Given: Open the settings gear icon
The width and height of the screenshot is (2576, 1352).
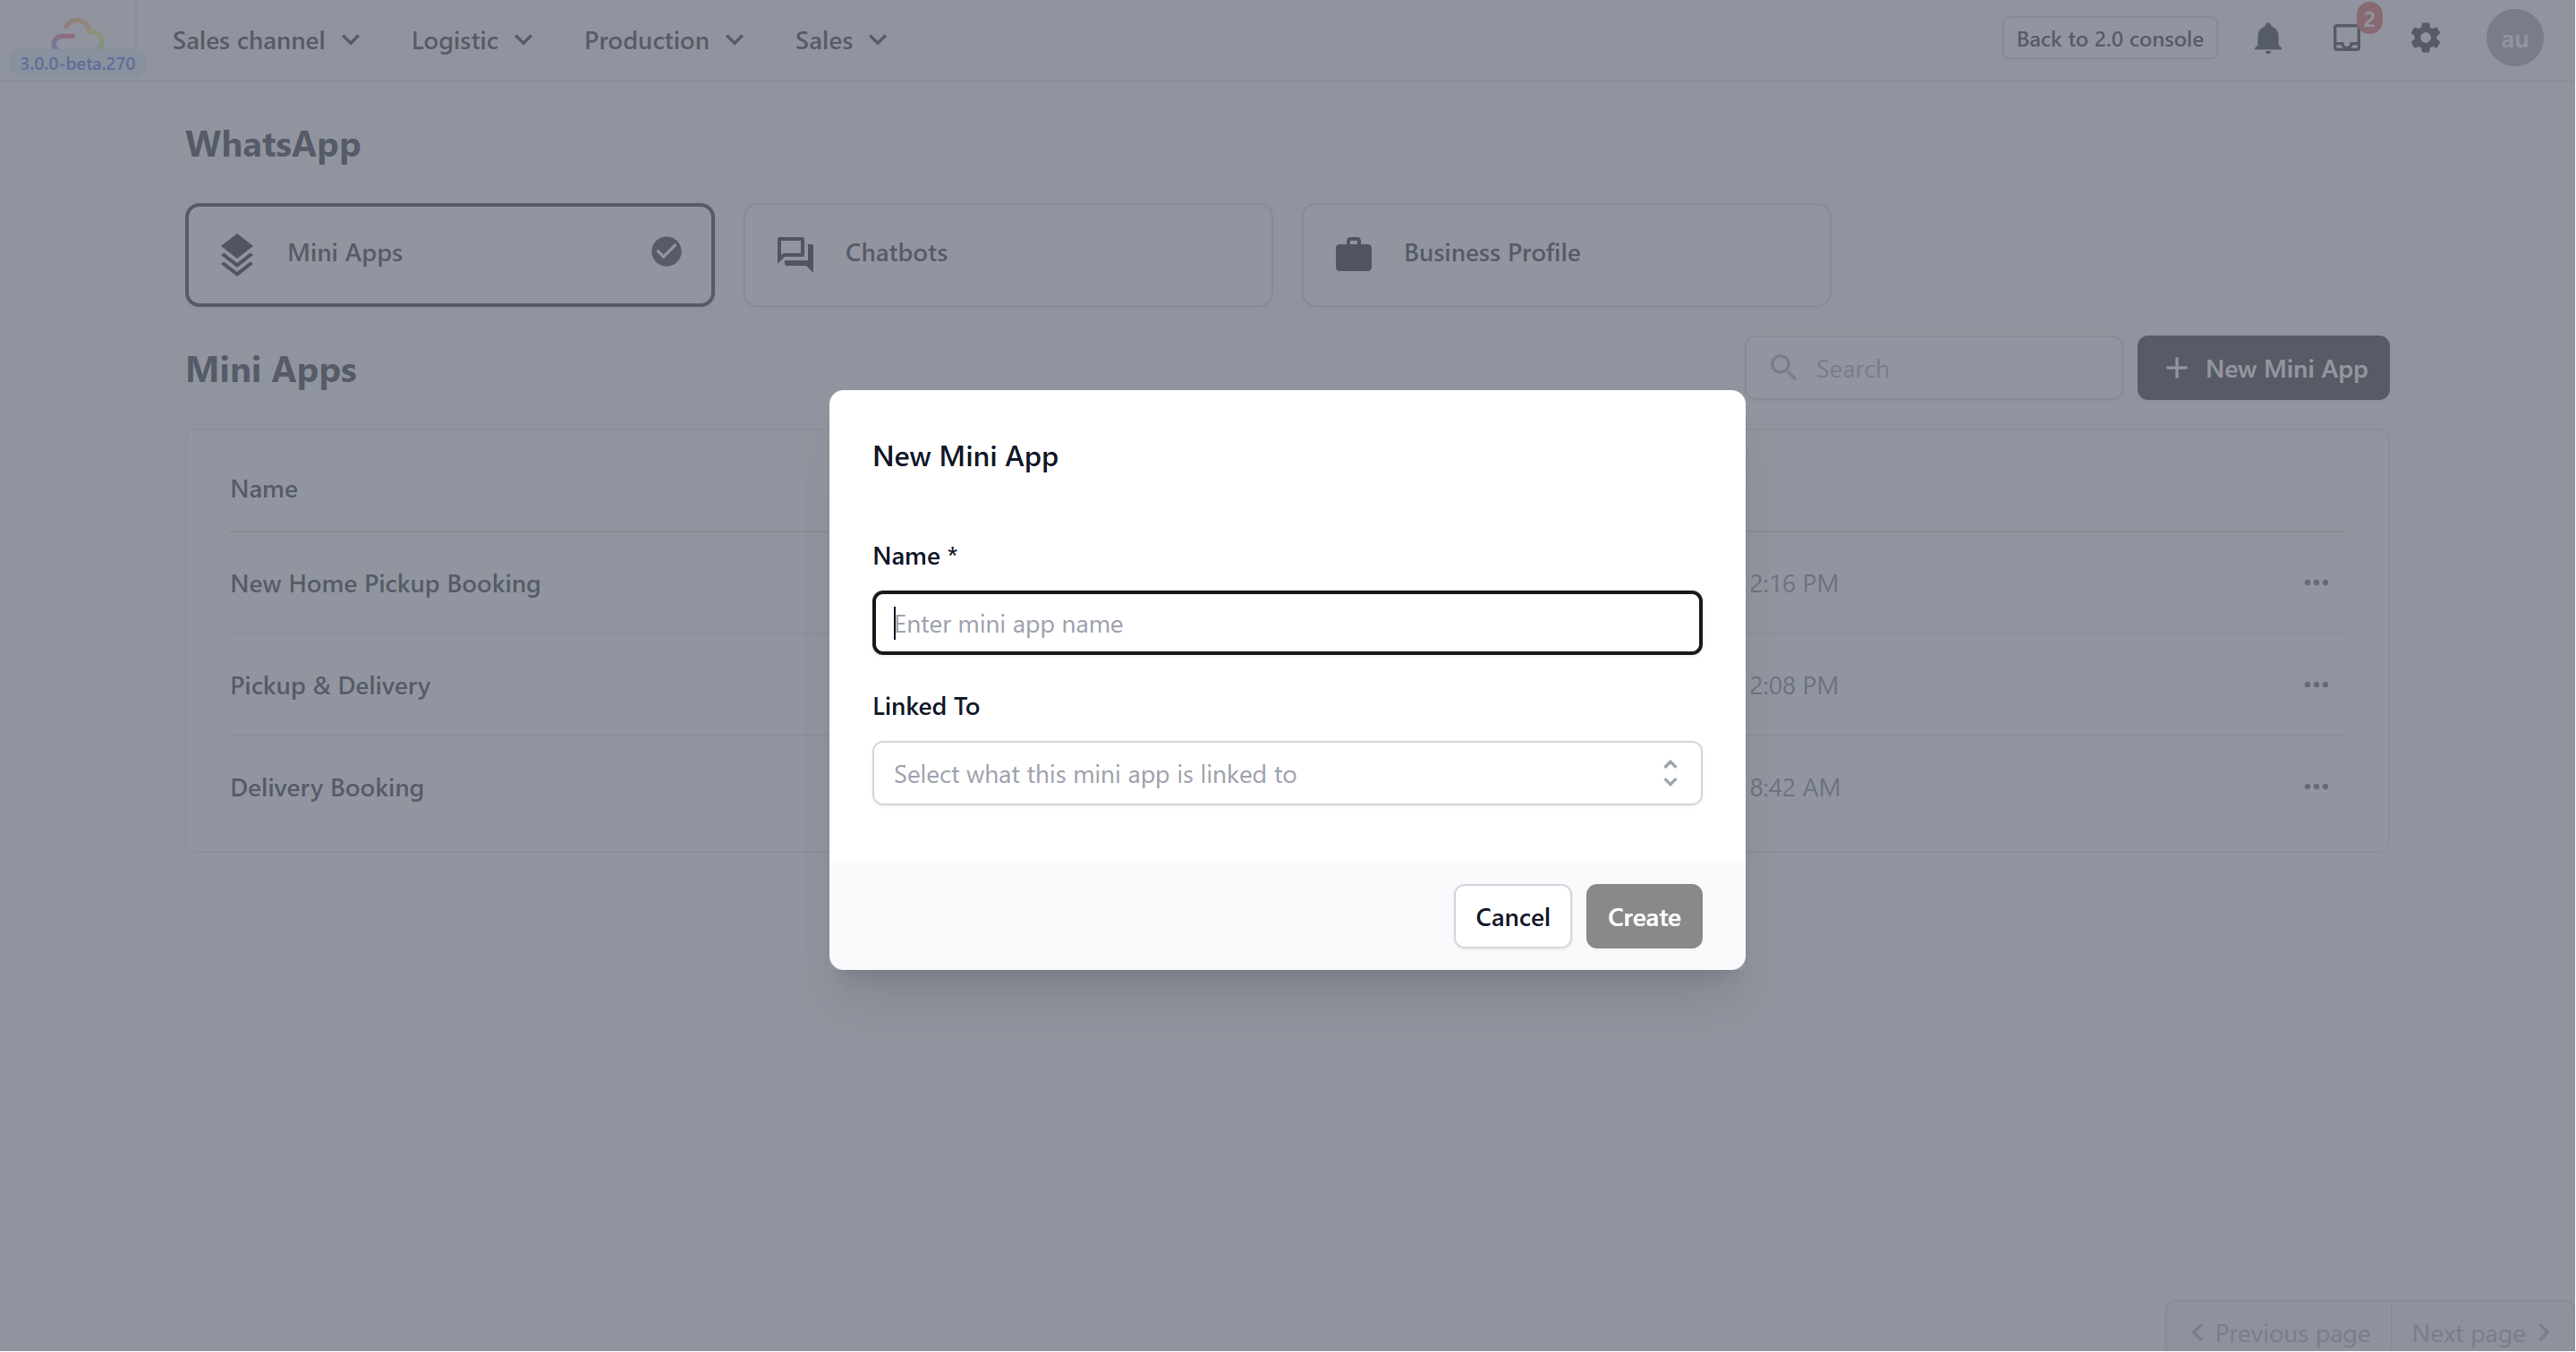Looking at the screenshot, I should 2425,39.
